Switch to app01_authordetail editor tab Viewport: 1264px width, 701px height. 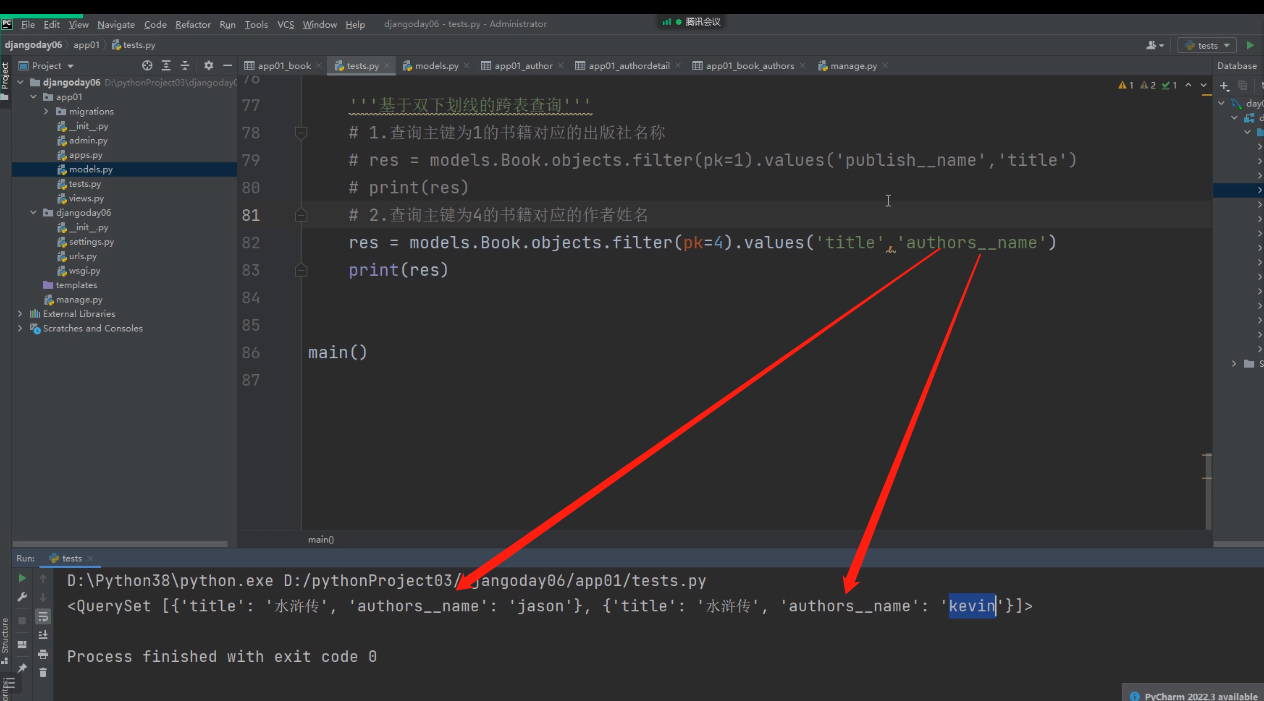(x=628, y=66)
